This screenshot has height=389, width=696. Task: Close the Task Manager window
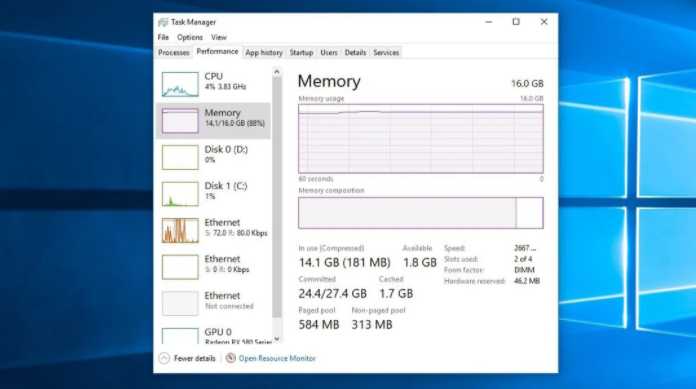[x=544, y=22]
